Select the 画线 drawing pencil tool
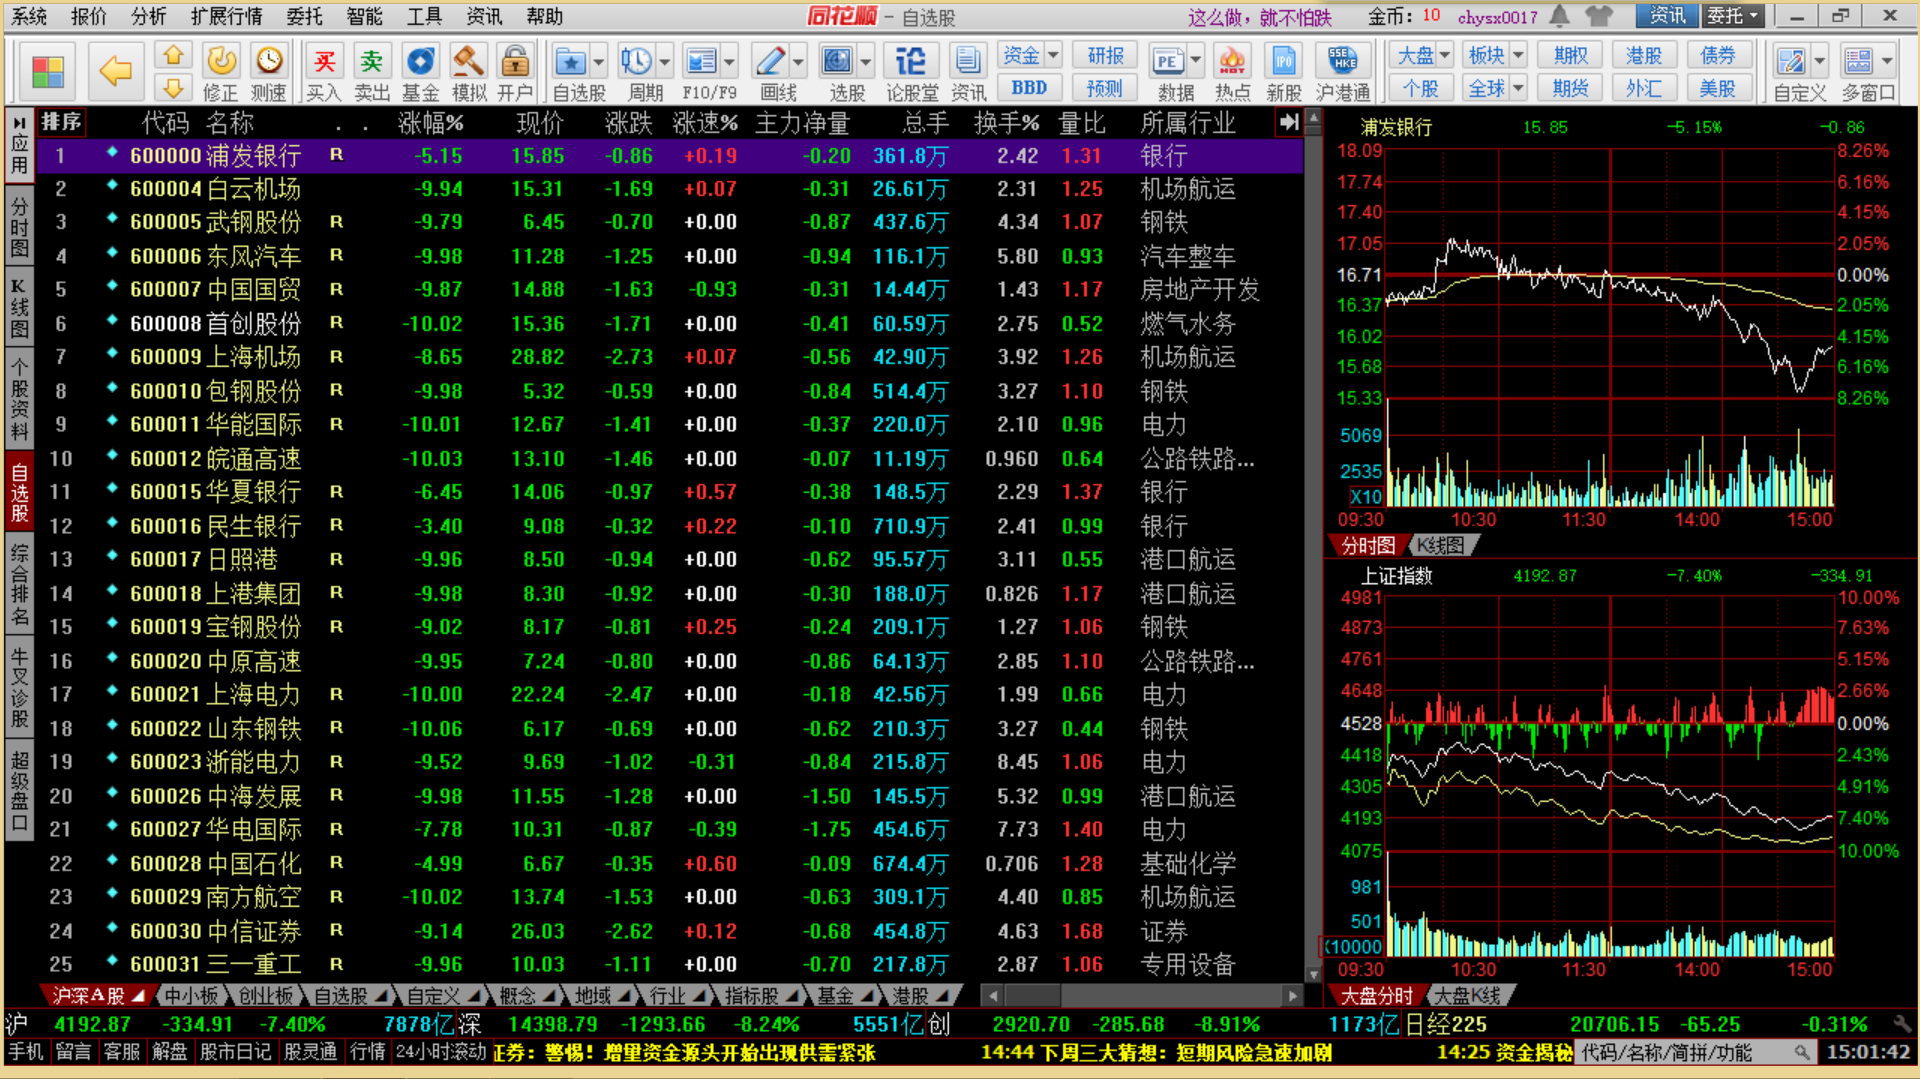The height and width of the screenshot is (1079, 1920). point(770,63)
